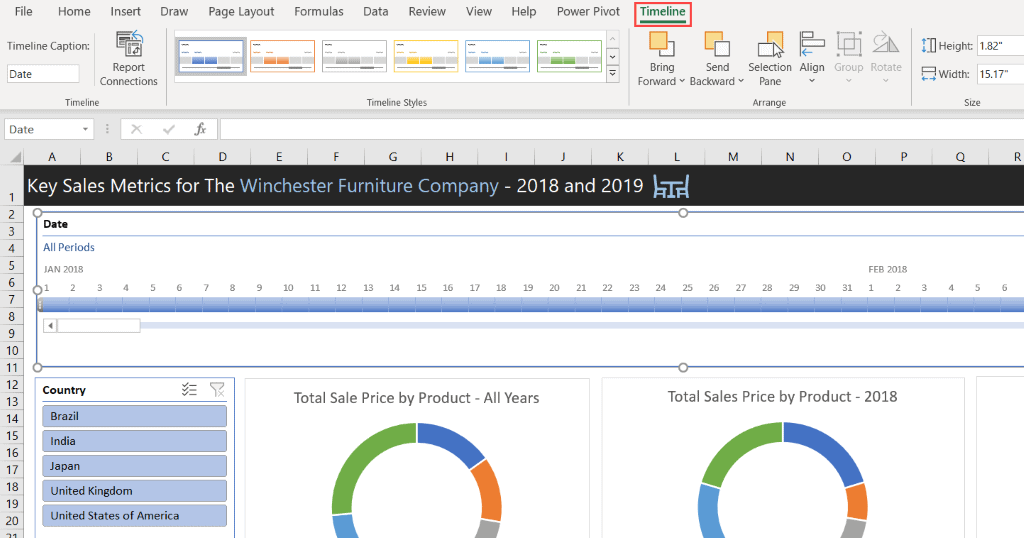This screenshot has height=538, width=1024.
Task: Open the Name Box dropdown arrow
Action: coord(86,129)
